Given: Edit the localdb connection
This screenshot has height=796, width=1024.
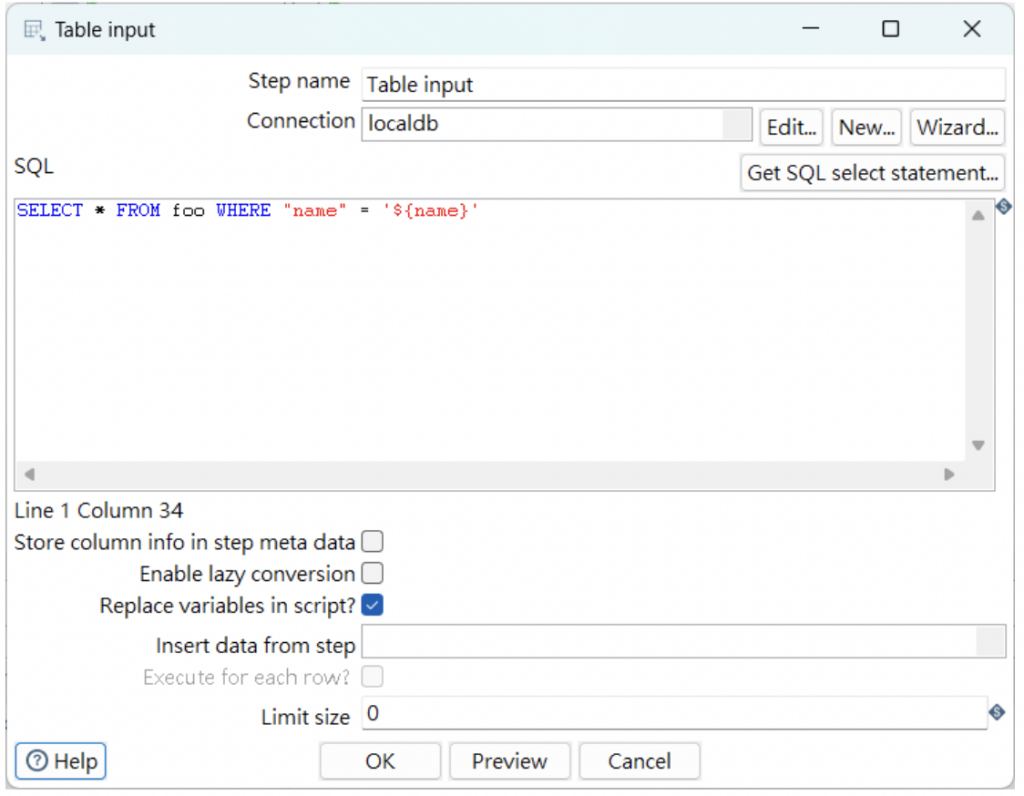Looking at the screenshot, I should [791, 127].
